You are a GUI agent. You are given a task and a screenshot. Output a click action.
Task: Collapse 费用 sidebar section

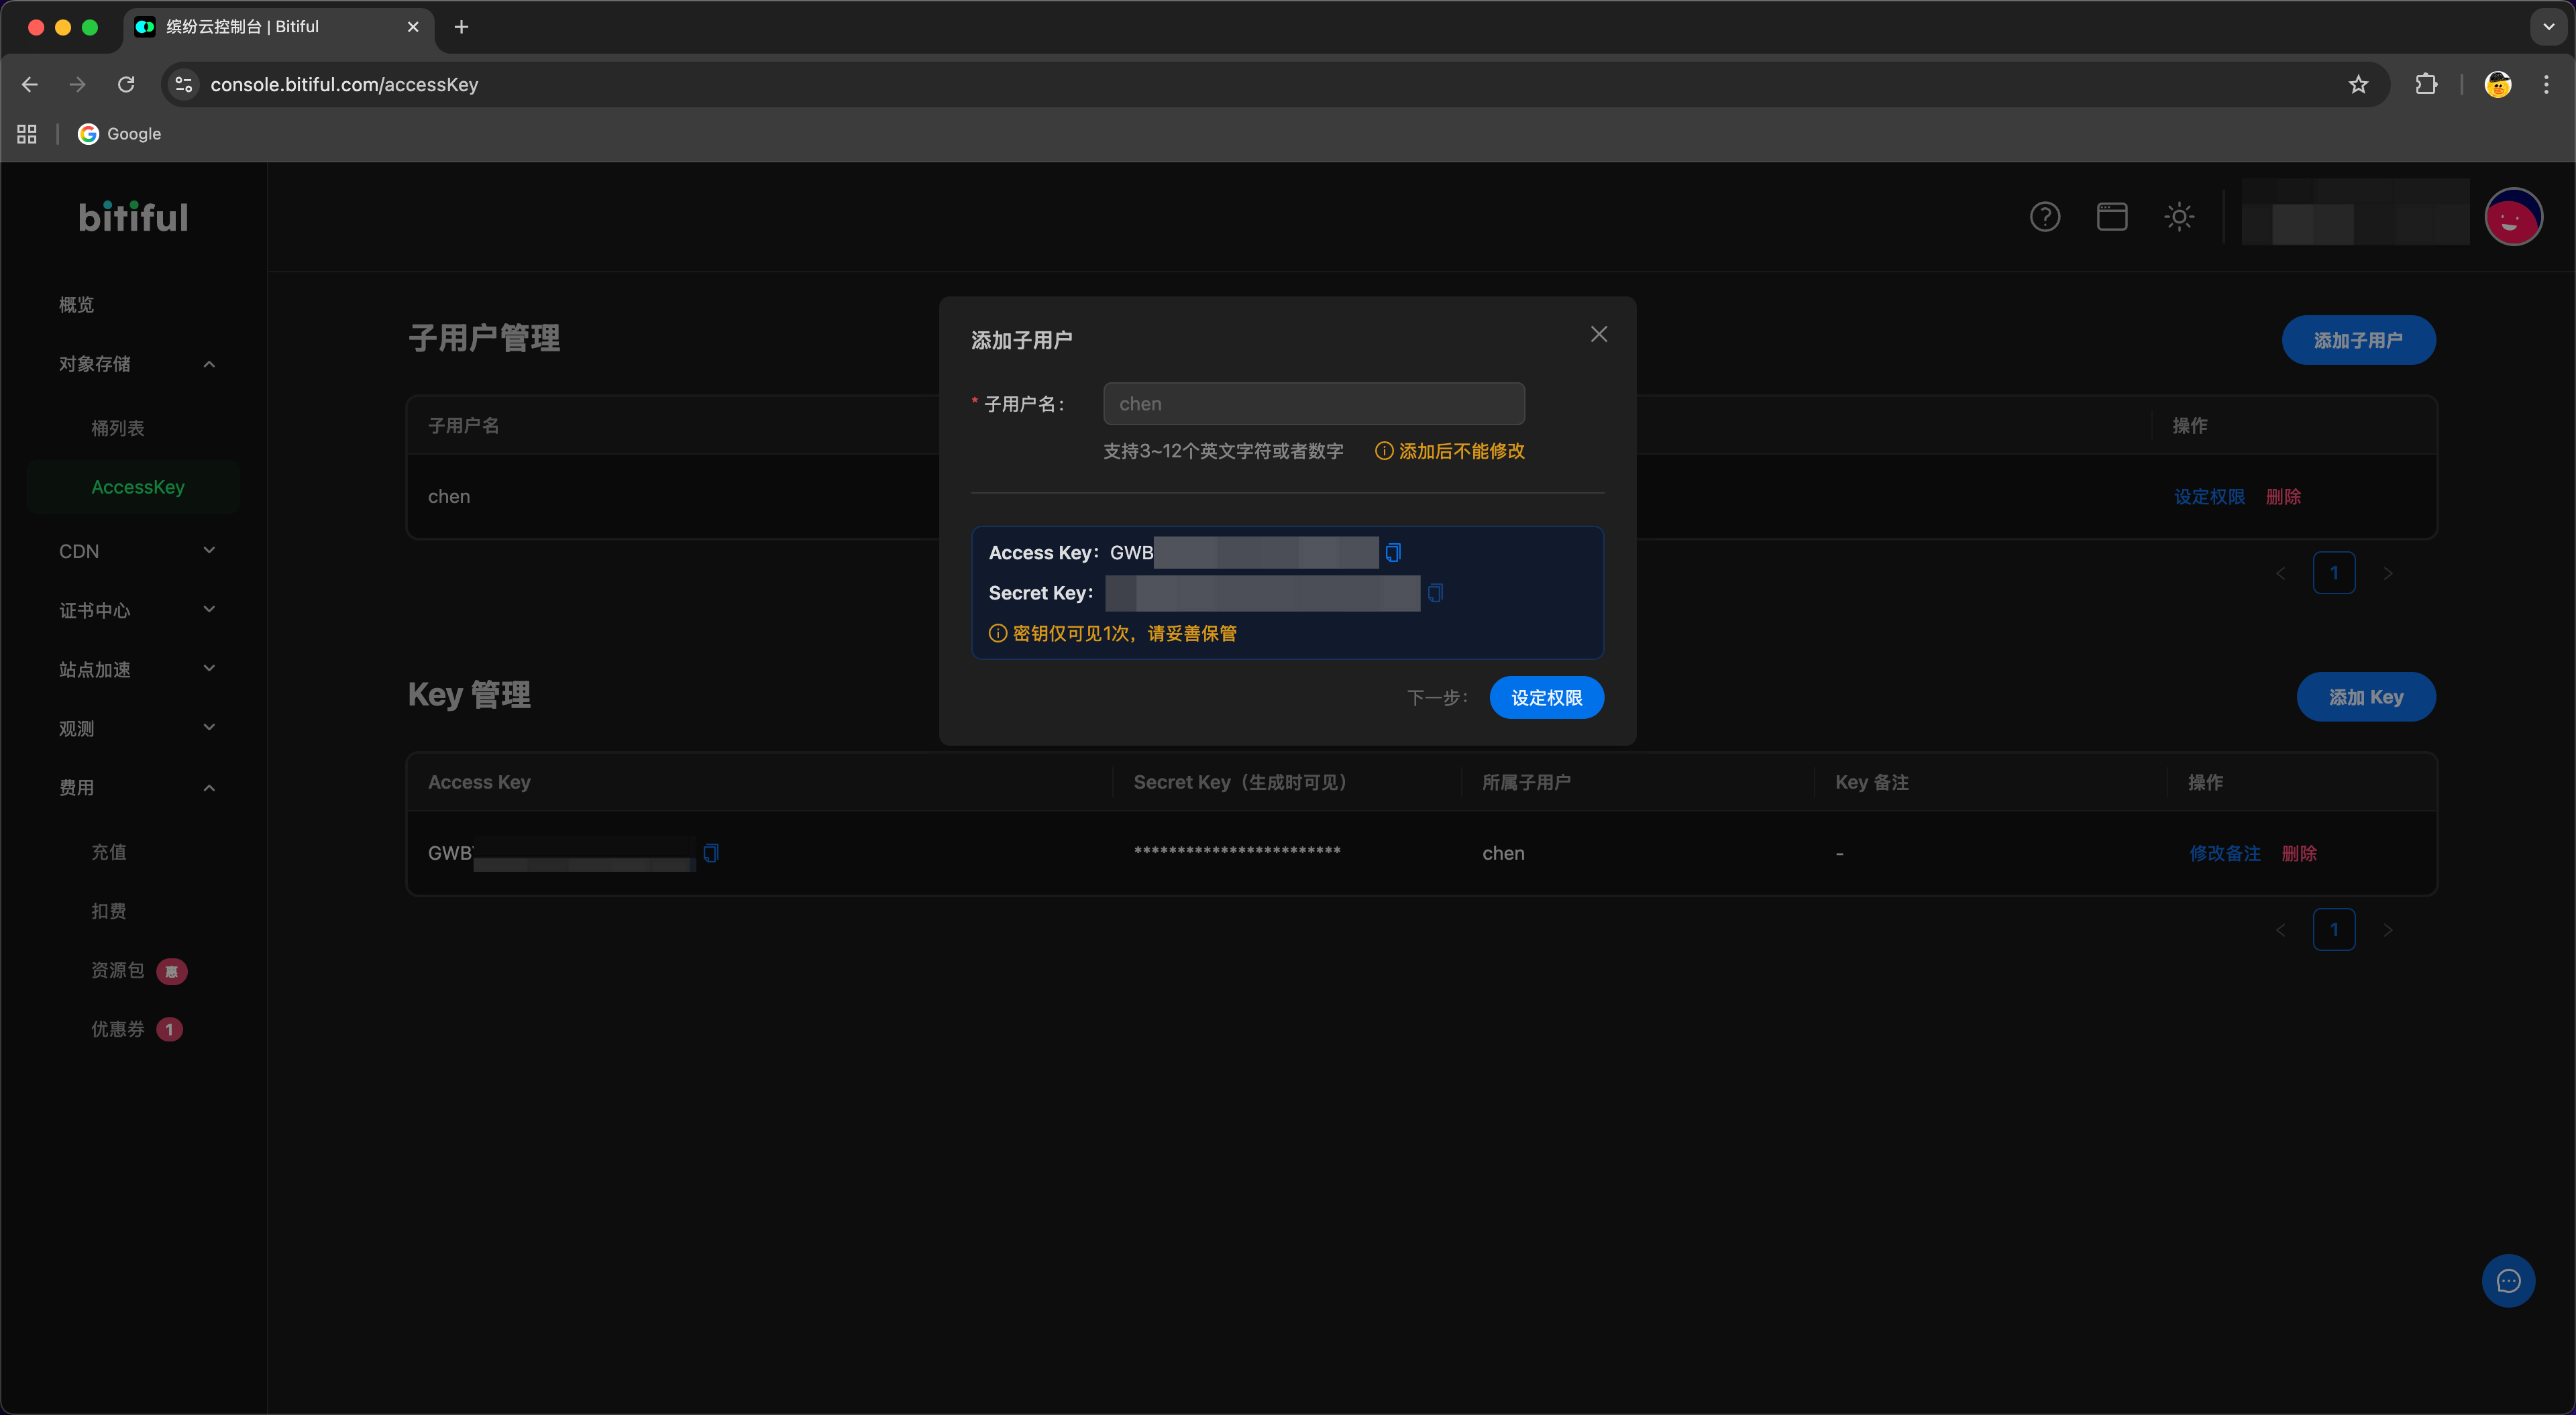[134, 788]
